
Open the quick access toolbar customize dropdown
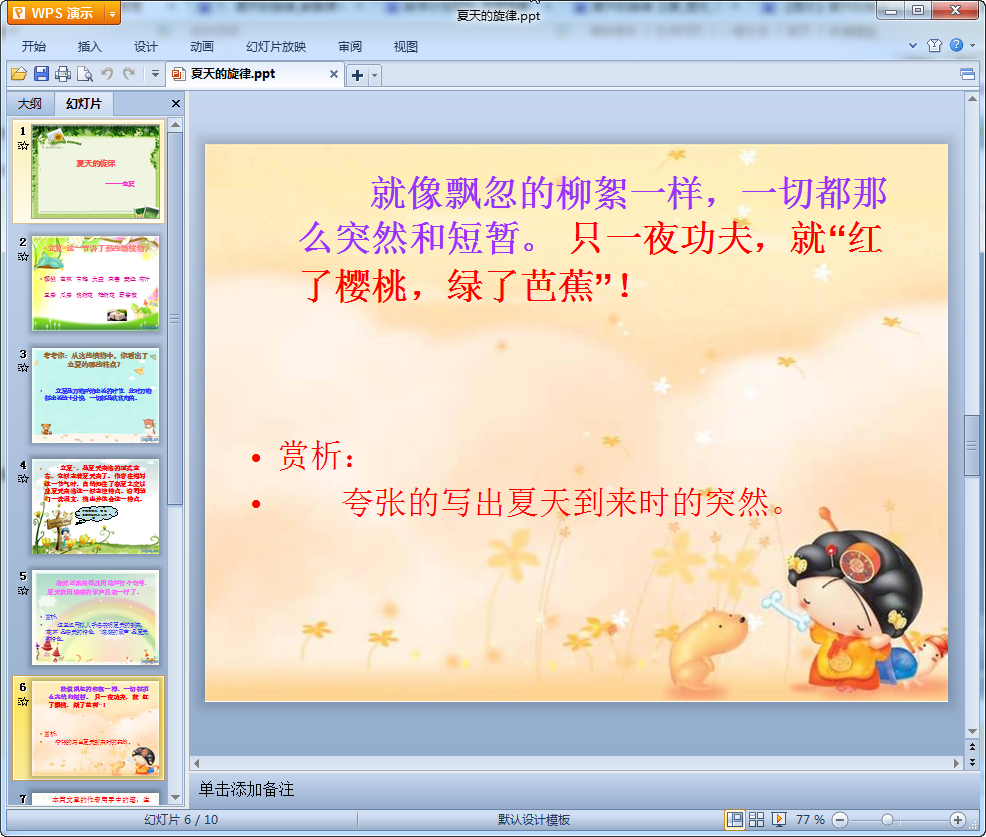coord(155,74)
